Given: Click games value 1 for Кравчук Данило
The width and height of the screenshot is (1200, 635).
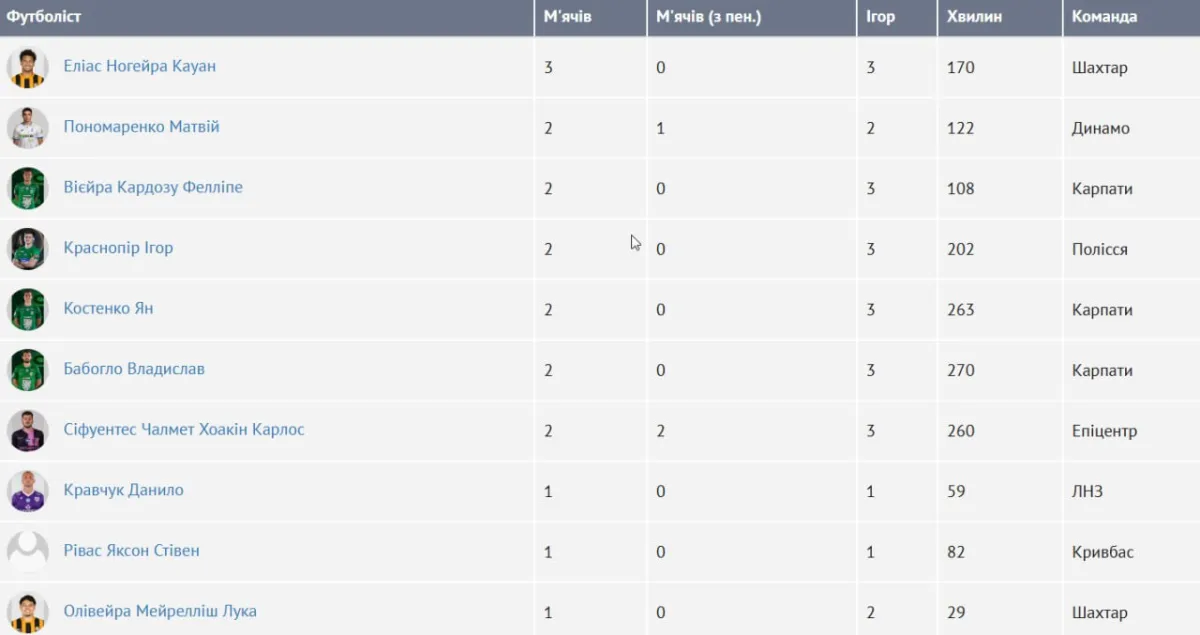Looking at the screenshot, I should [x=870, y=492].
